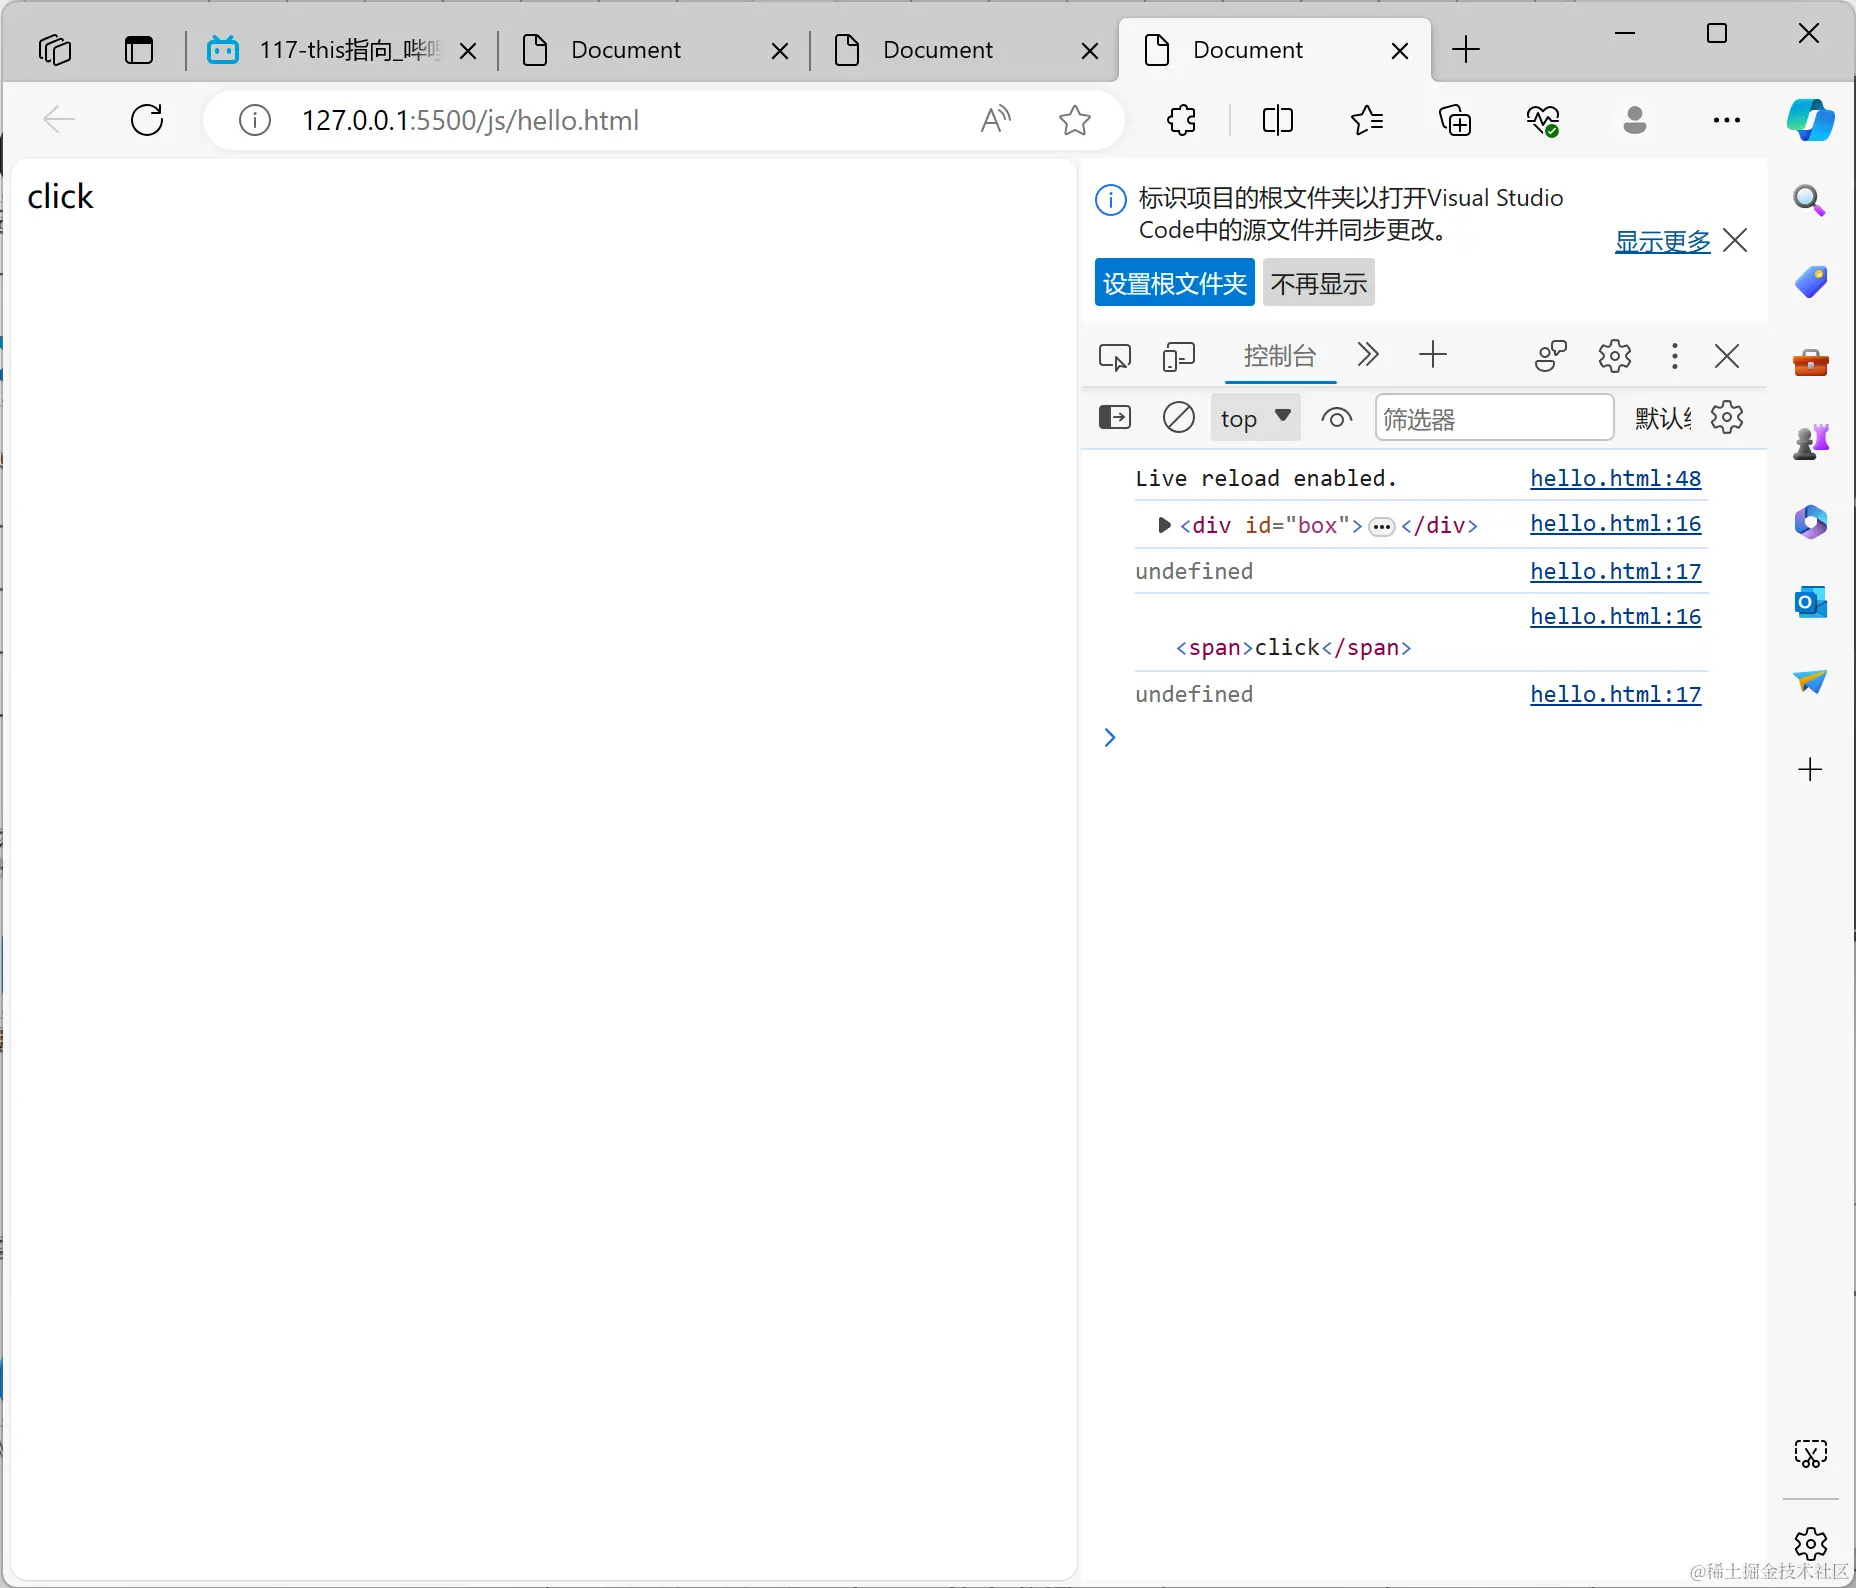Open the user profile icon
1856x1588 pixels.
(x=1635, y=120)
